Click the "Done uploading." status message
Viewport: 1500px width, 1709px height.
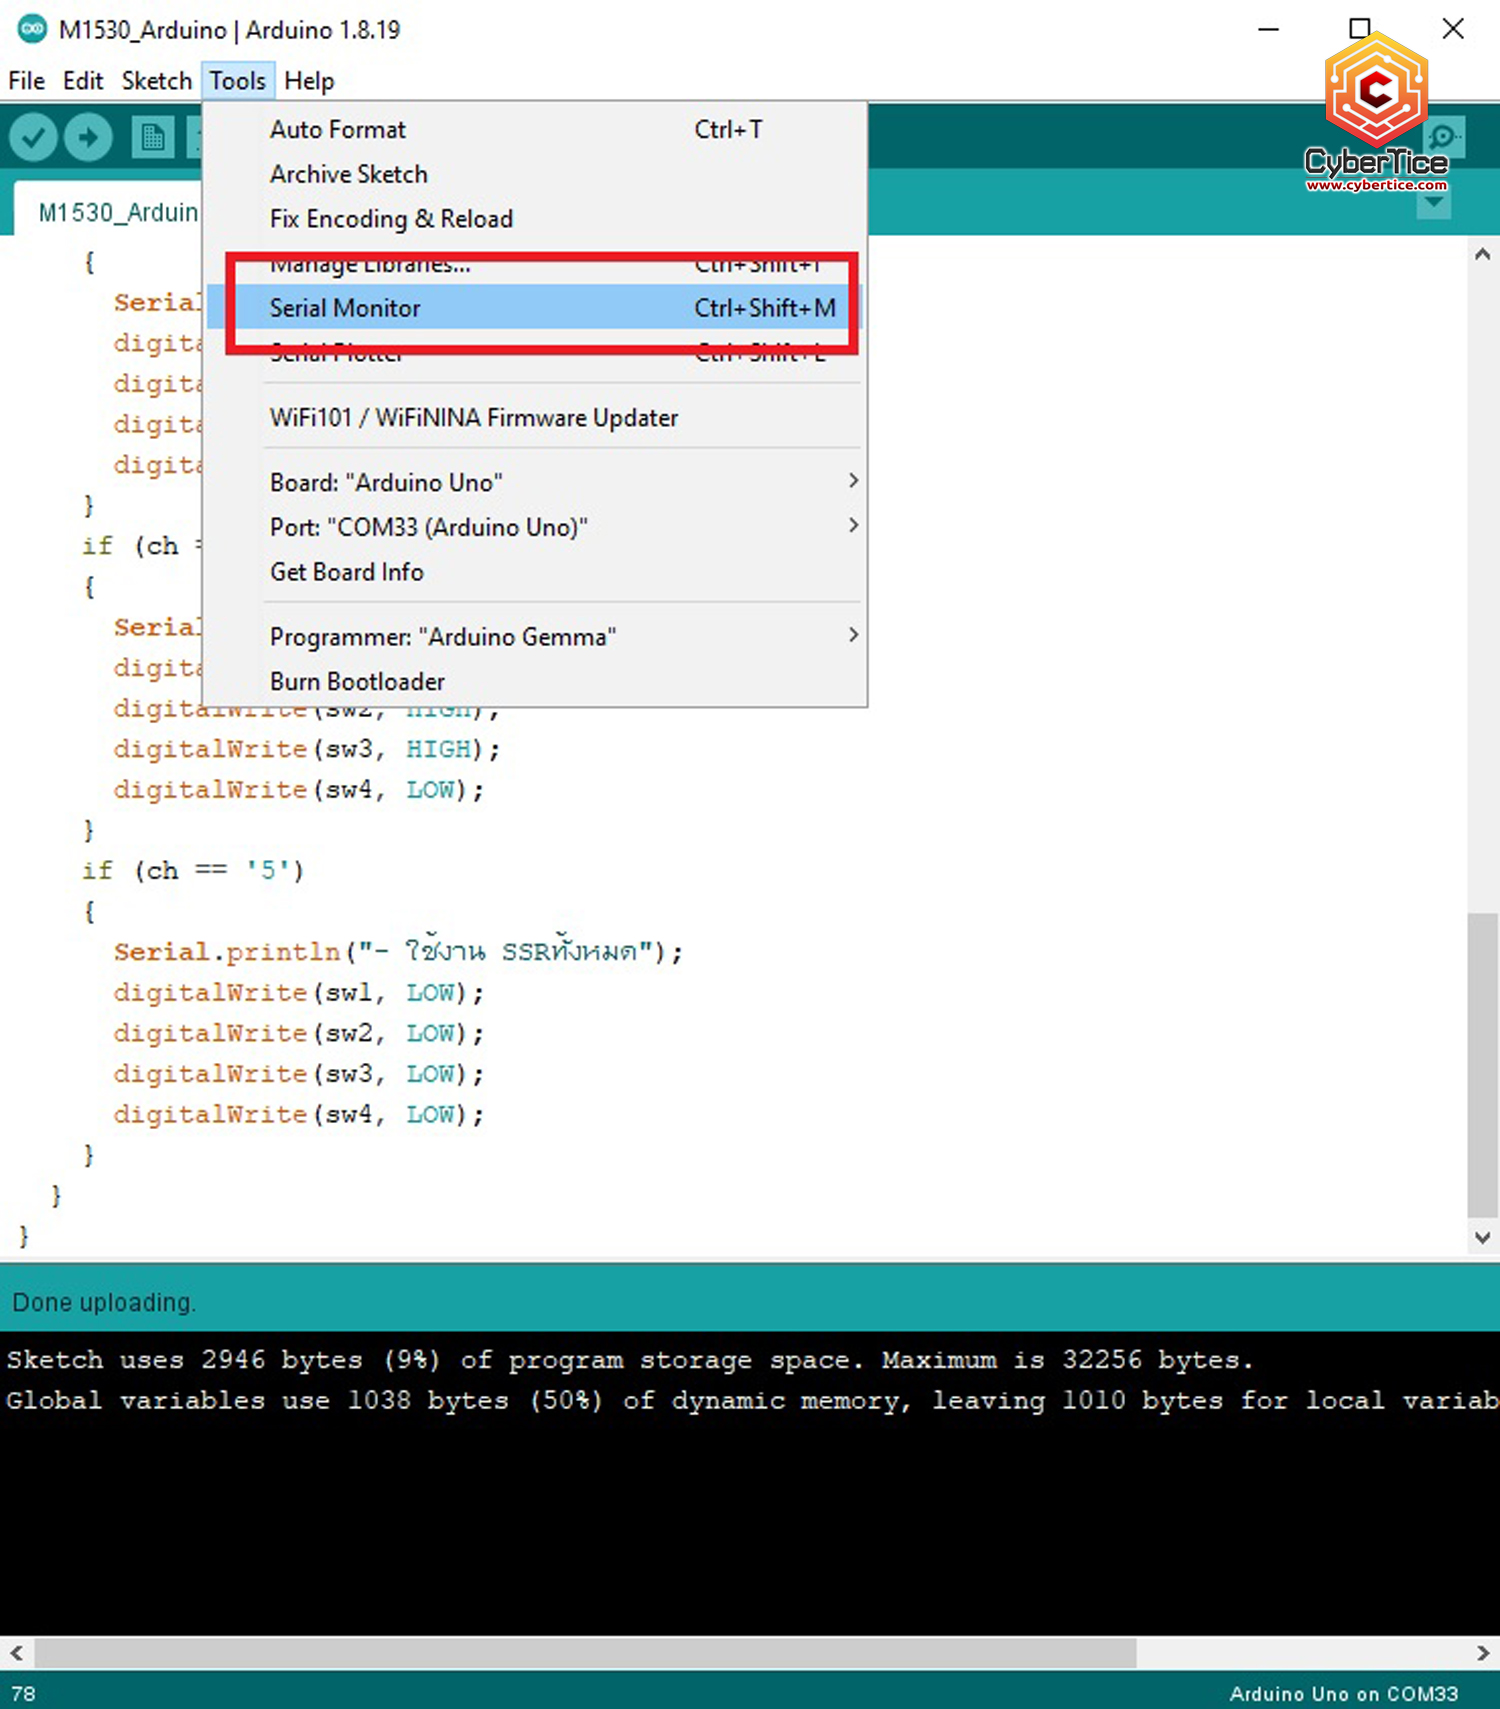pos(104,1302)
